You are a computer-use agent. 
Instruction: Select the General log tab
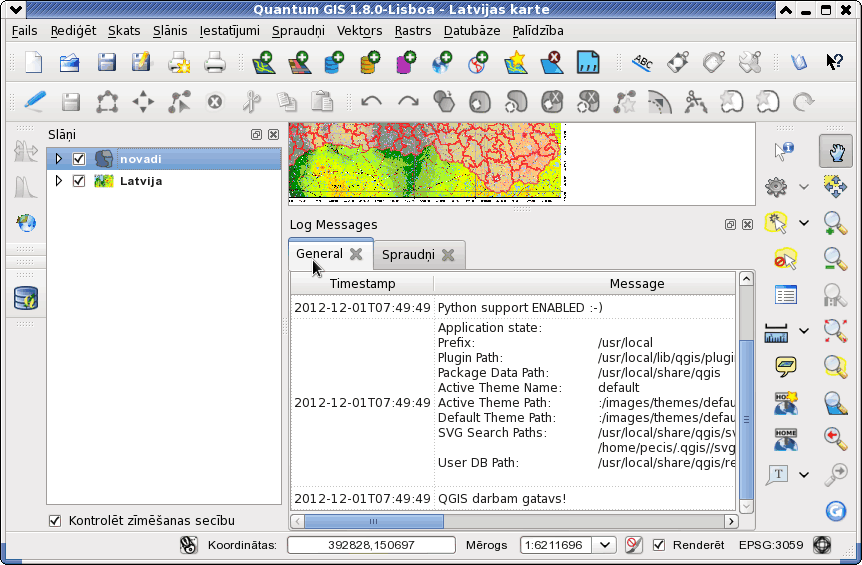click(x=319, y=254)
